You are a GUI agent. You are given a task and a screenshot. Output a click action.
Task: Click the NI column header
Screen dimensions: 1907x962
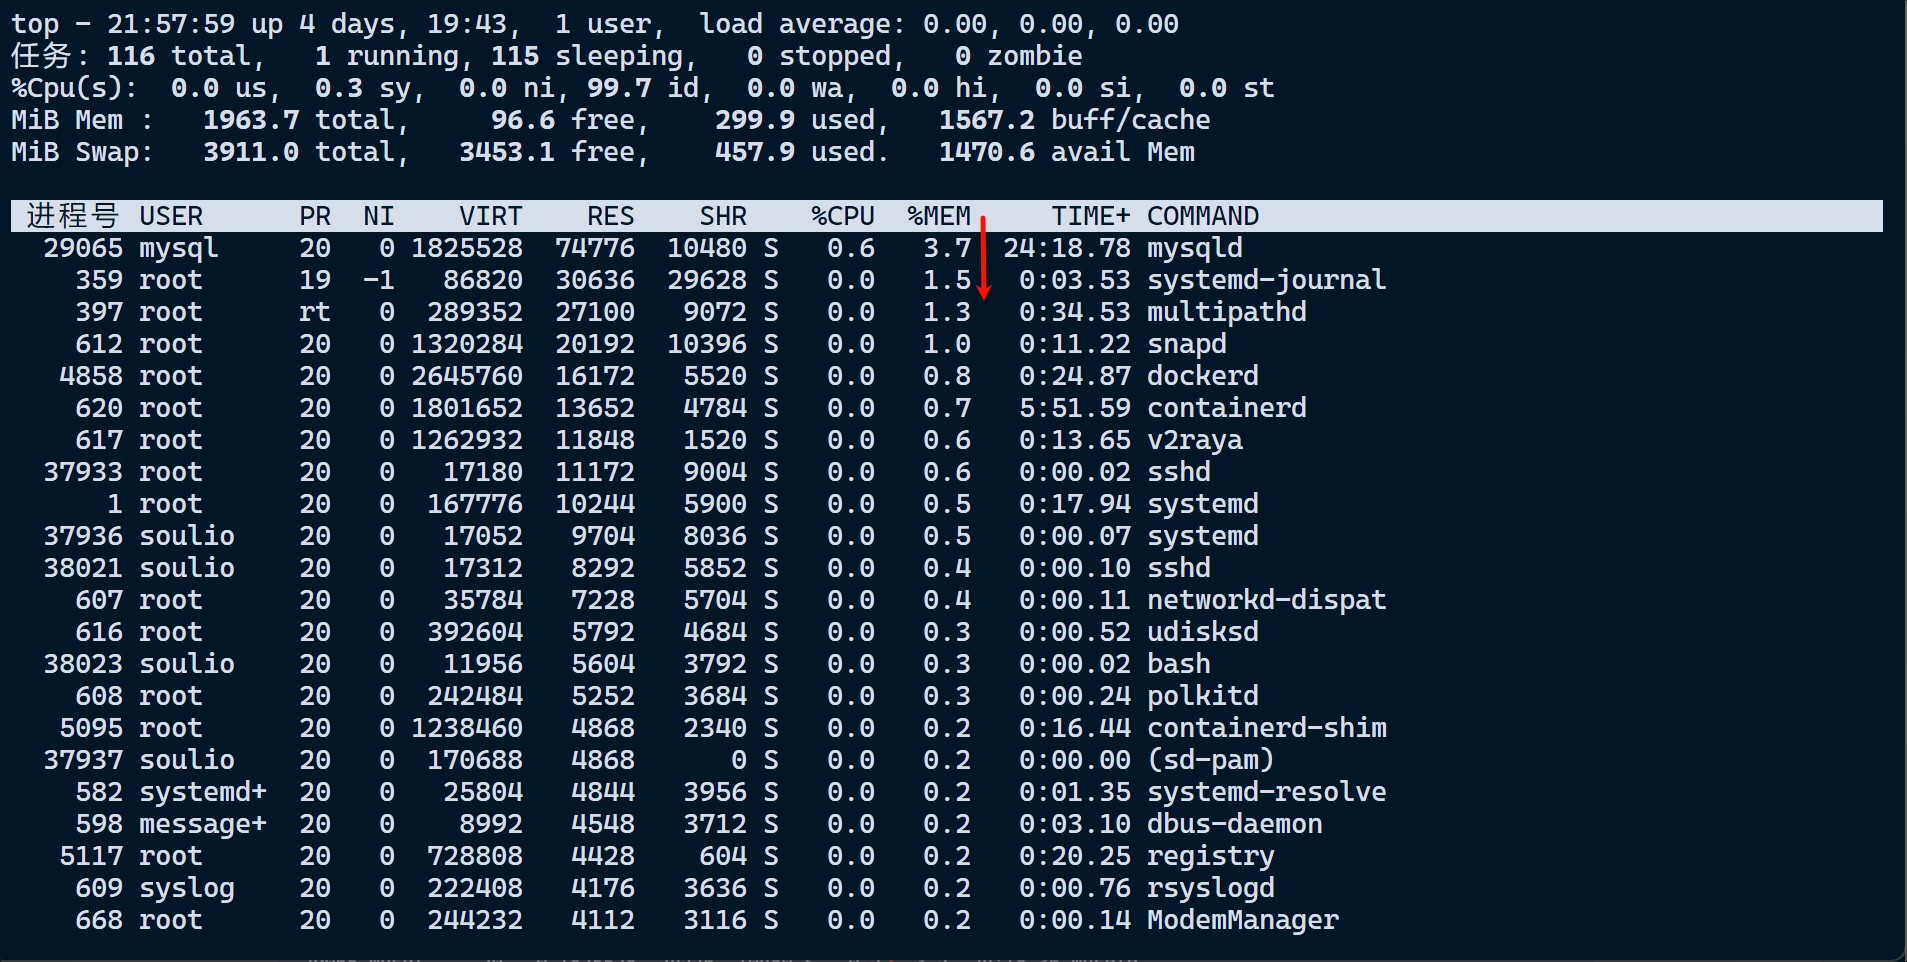coord(378,216)
